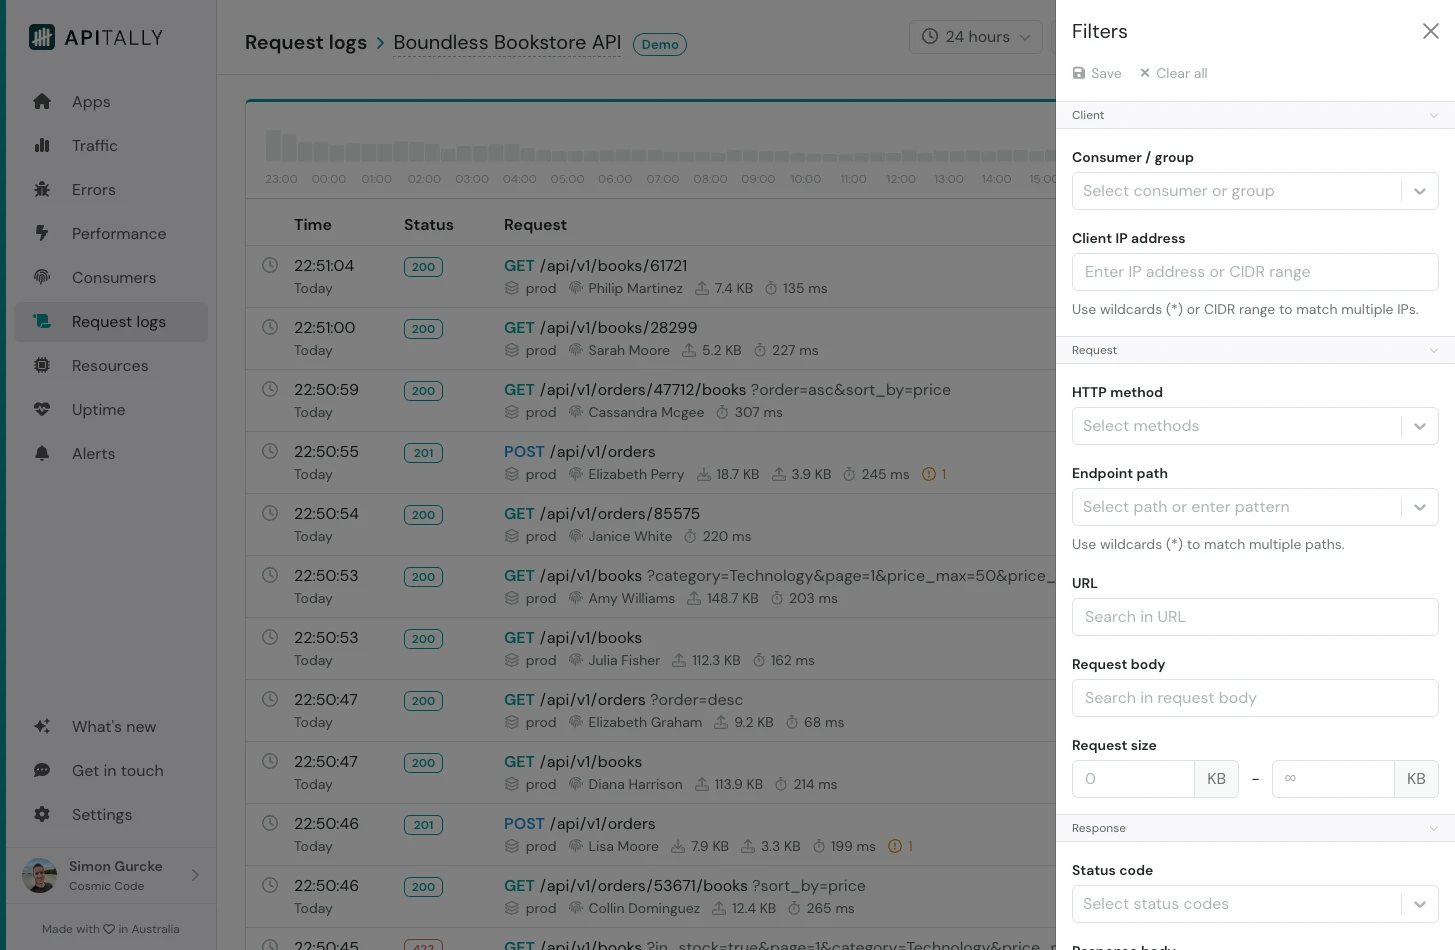The image size is (1455, 950).
Task: Open Consumers with the fingerprint icon
Action: pyautogui.click(x=42, y=277)
